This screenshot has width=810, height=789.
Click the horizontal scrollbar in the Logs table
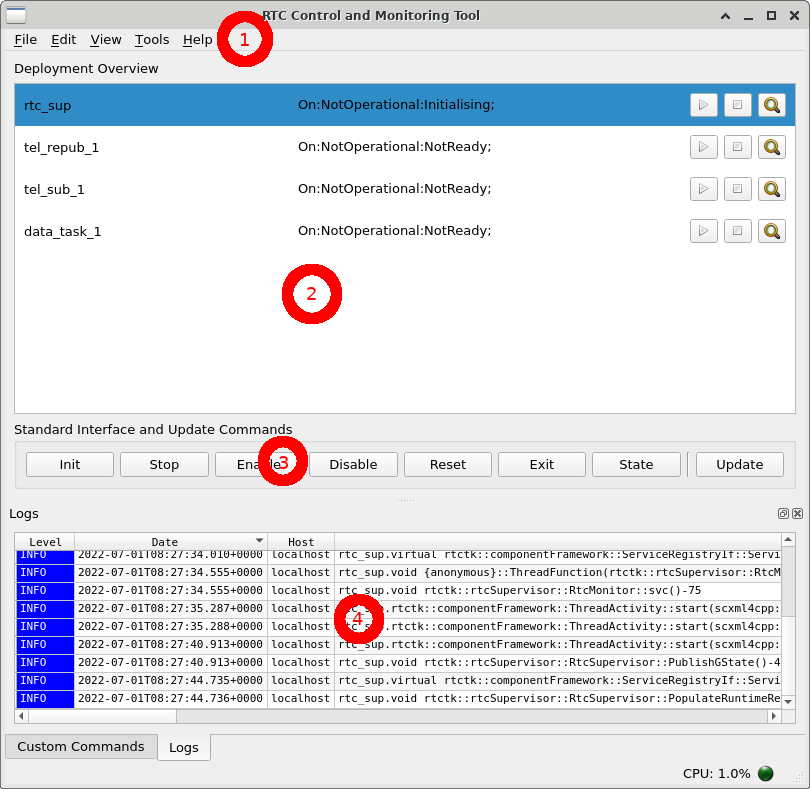click(400, 716)
